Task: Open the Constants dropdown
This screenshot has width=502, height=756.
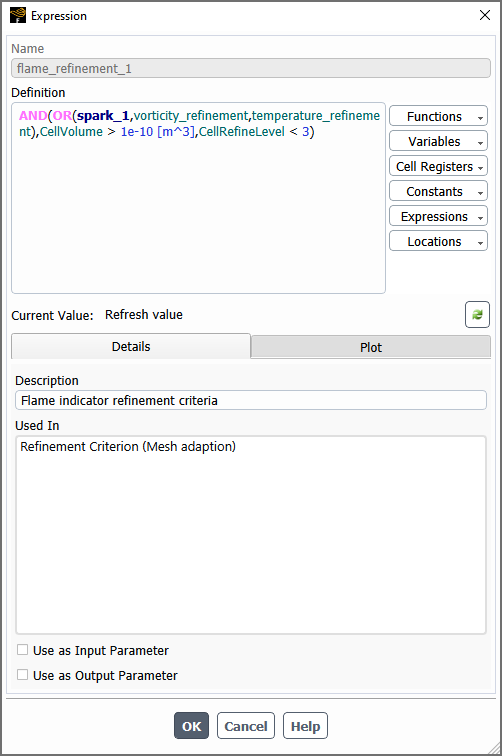Action: (438, 191)
